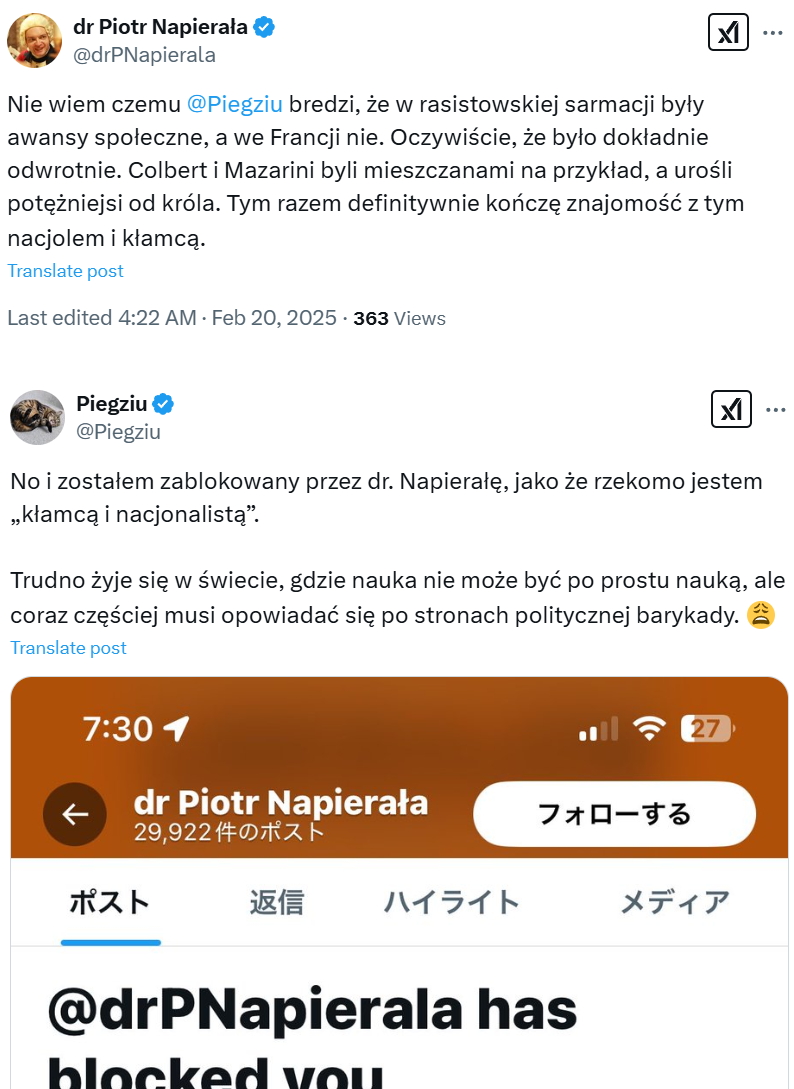This screenshot has width=794, height=1089.
Task: Open the @drPNapierala handle
Action: (x=144, y=55)
